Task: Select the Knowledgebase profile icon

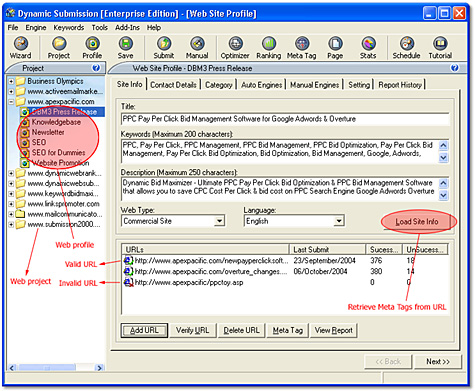Action: (x=25, y=122)
